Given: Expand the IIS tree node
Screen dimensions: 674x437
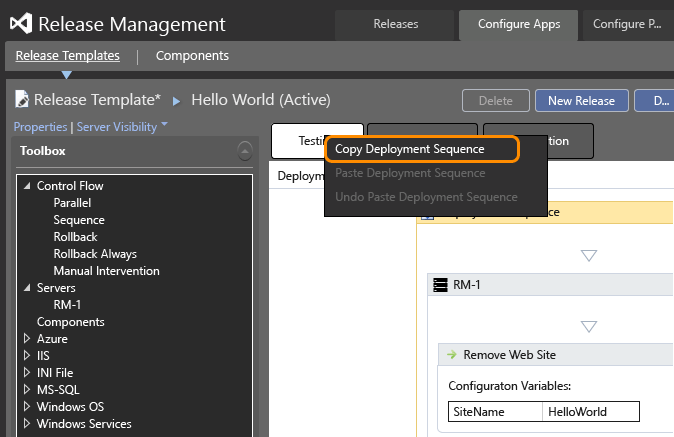Looking at the screenshot, I should [27, 355].
